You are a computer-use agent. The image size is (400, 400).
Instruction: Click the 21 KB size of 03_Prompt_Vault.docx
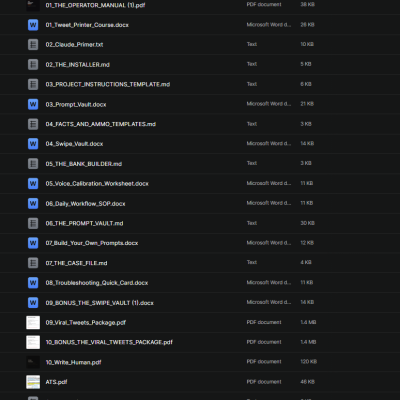click(307, 104)
